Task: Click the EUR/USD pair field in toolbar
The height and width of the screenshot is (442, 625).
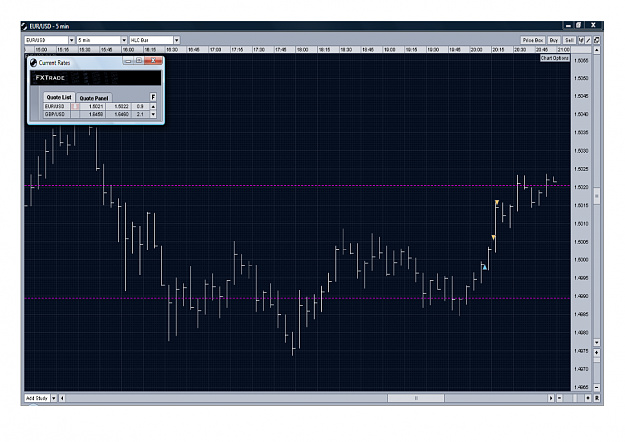Action: (x=47, y=40)
